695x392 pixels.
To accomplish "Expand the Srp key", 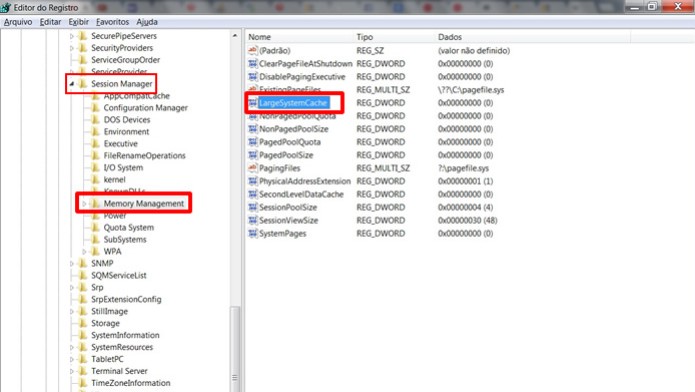I will (72, 287).
